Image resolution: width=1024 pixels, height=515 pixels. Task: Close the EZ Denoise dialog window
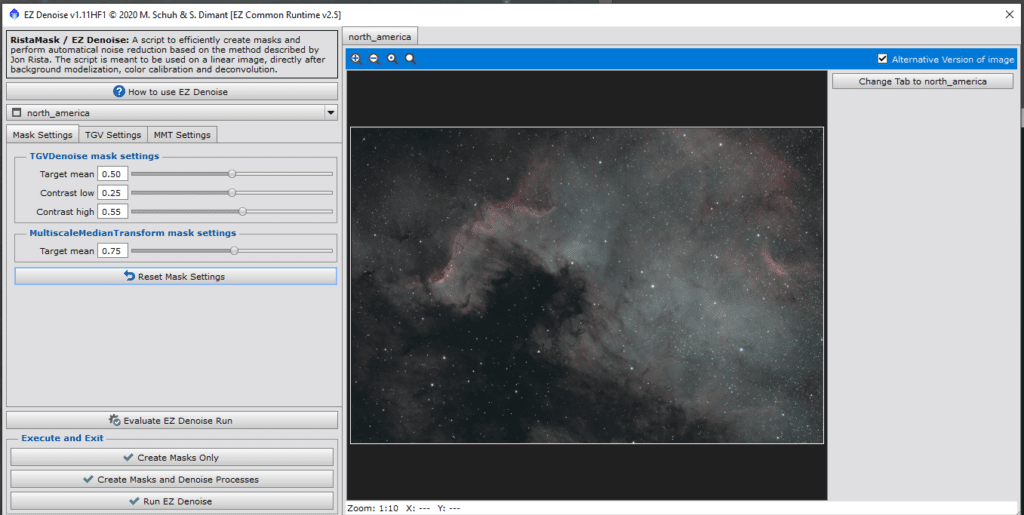coord(1009,14)
